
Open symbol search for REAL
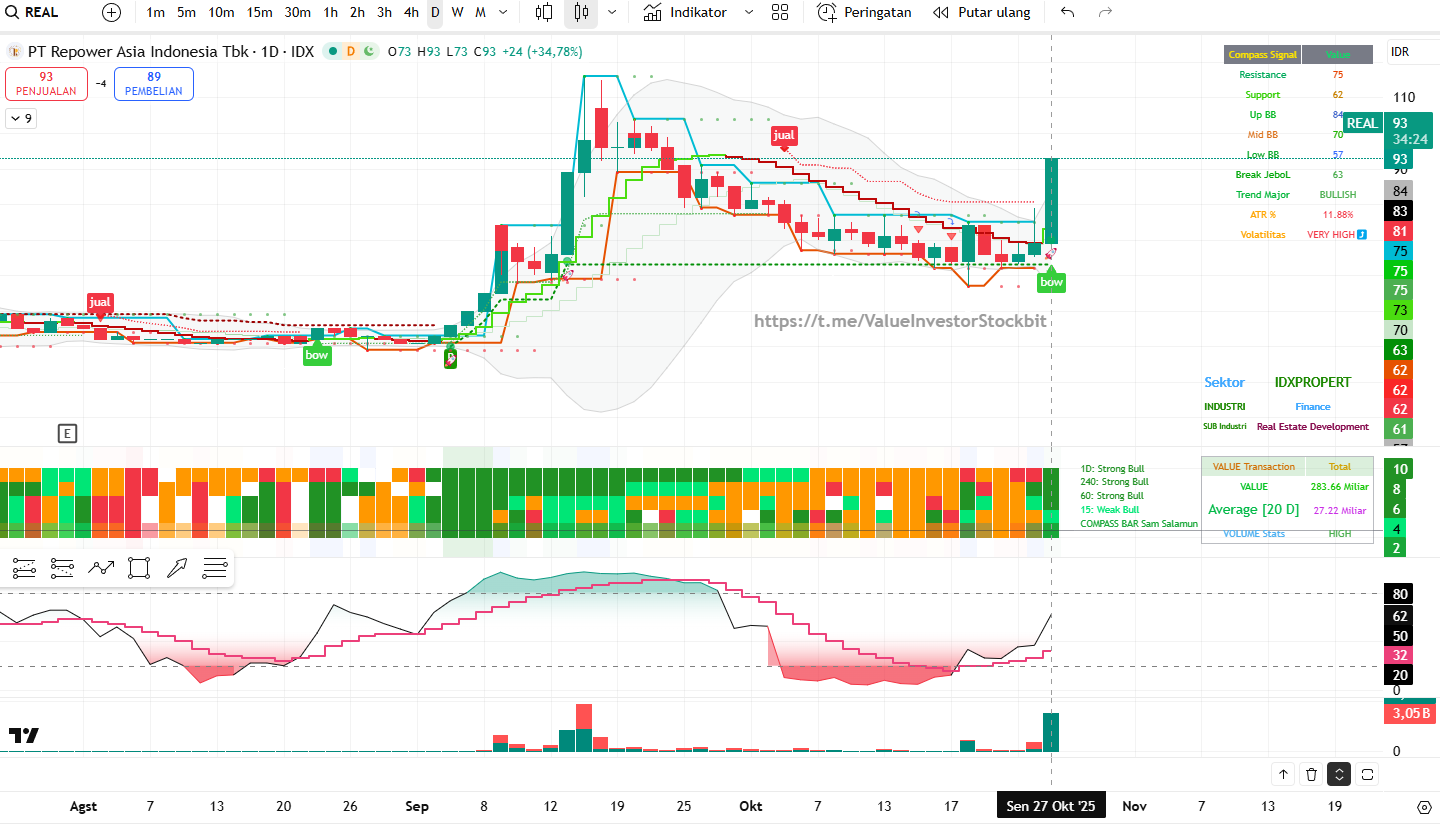coord(32,13)
